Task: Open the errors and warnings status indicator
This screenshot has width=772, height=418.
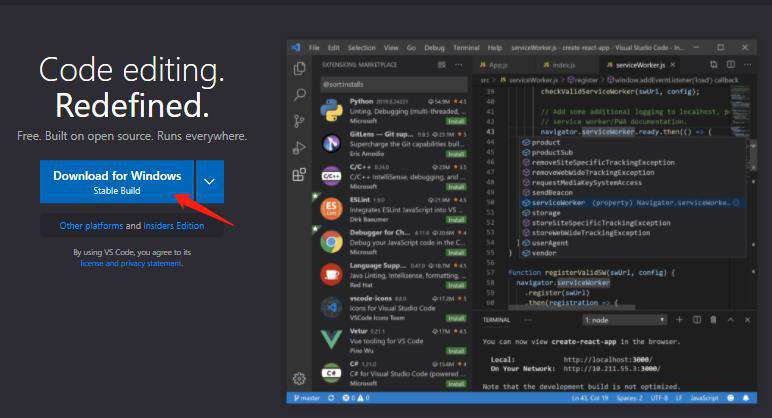Action: coord(355,398)
